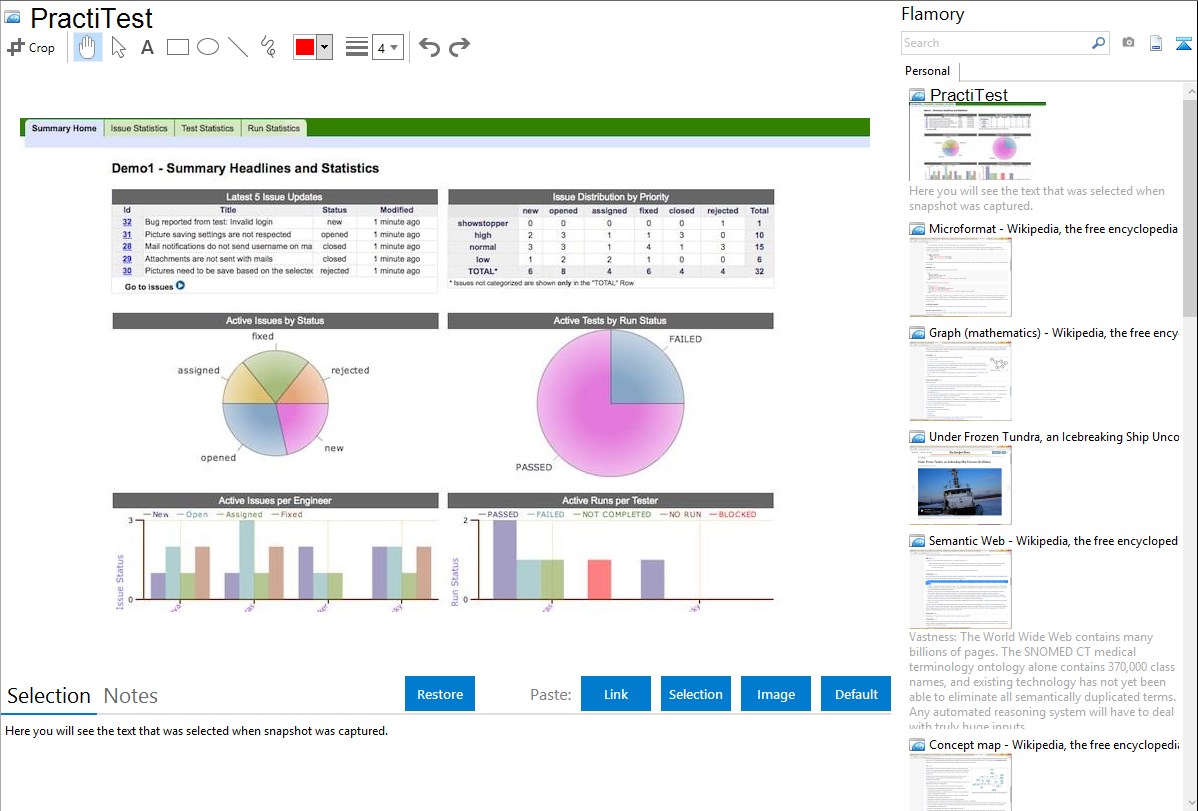This screenshot has height=811, width=1198.
Task: Click the Semantic Web snapshot page icon
Action: click(x=917, y=541)
